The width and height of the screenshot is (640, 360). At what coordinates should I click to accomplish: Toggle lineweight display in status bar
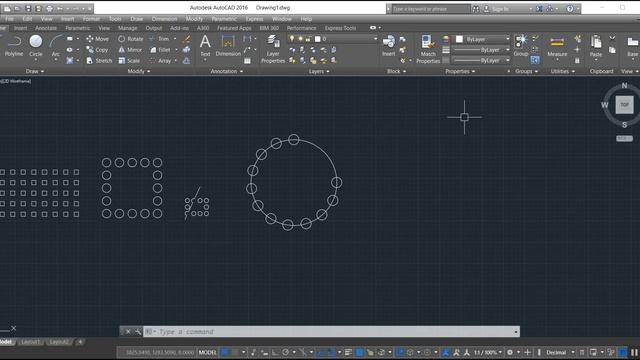pos(348,352)
